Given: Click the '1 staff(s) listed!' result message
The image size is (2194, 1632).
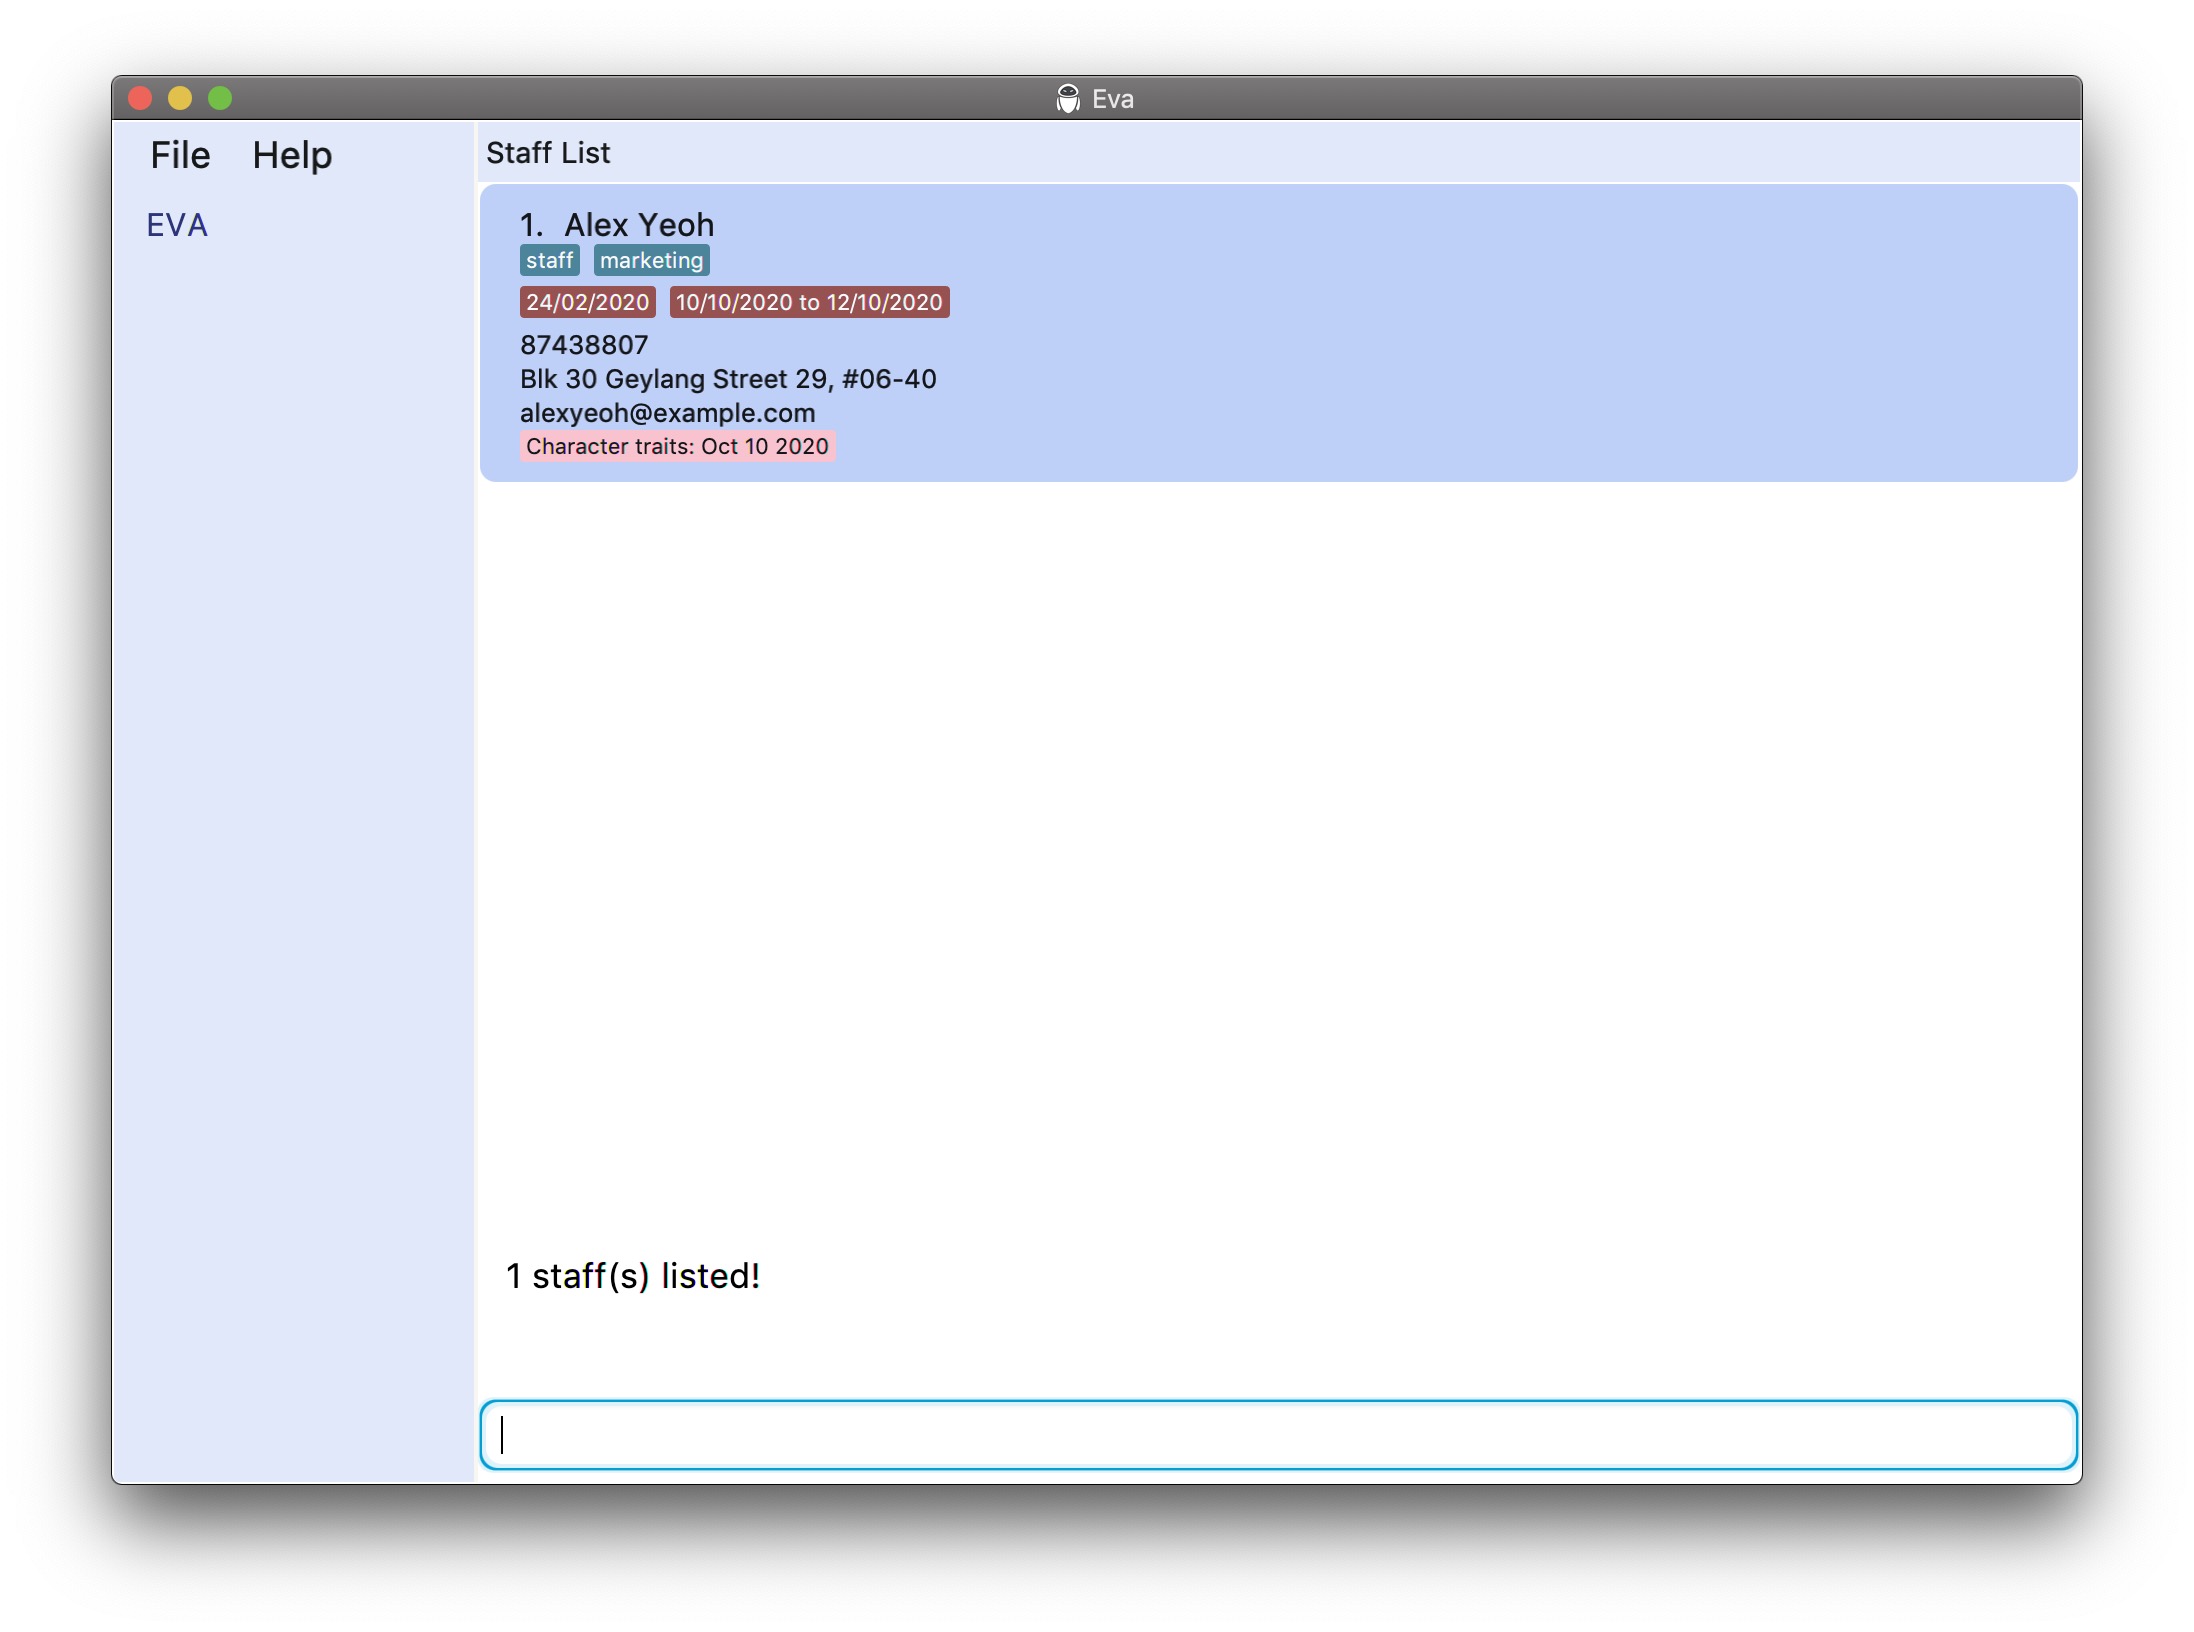Looking at the screenshot, I should (x=633, y=1276).
